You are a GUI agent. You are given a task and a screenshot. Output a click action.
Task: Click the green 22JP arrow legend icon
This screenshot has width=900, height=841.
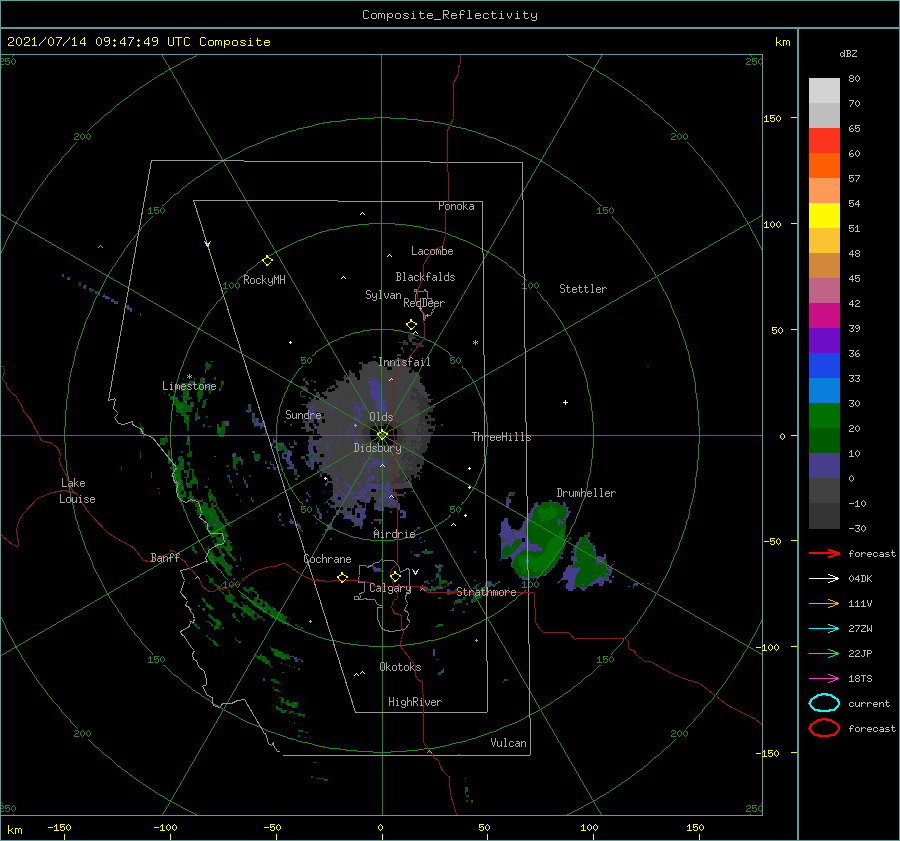824,653
